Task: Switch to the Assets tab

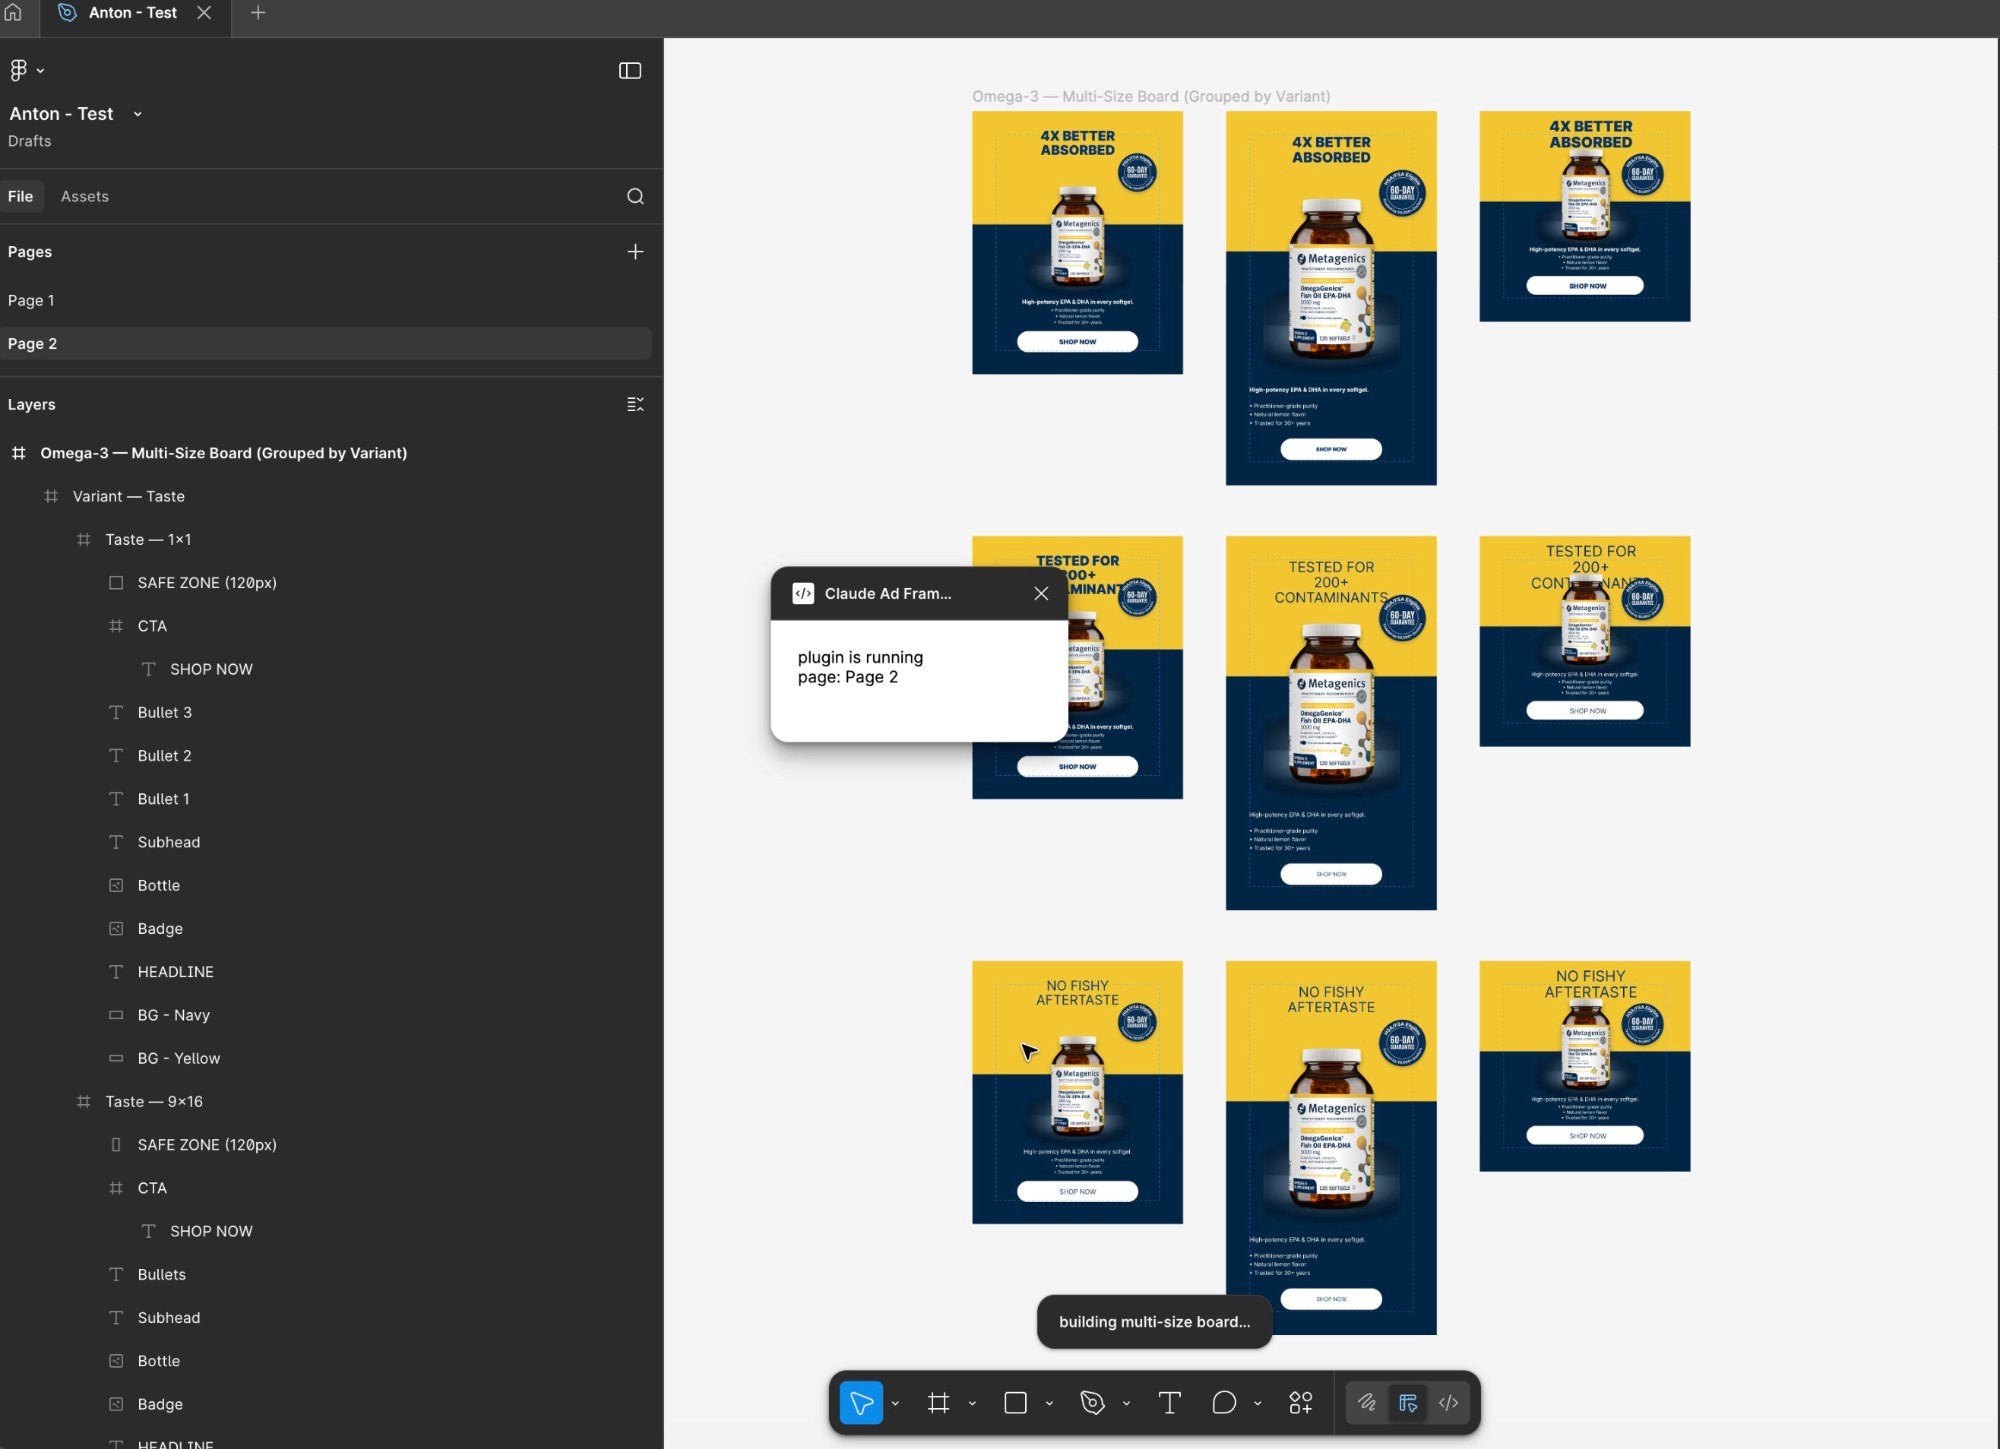Action: coord(84,196)
